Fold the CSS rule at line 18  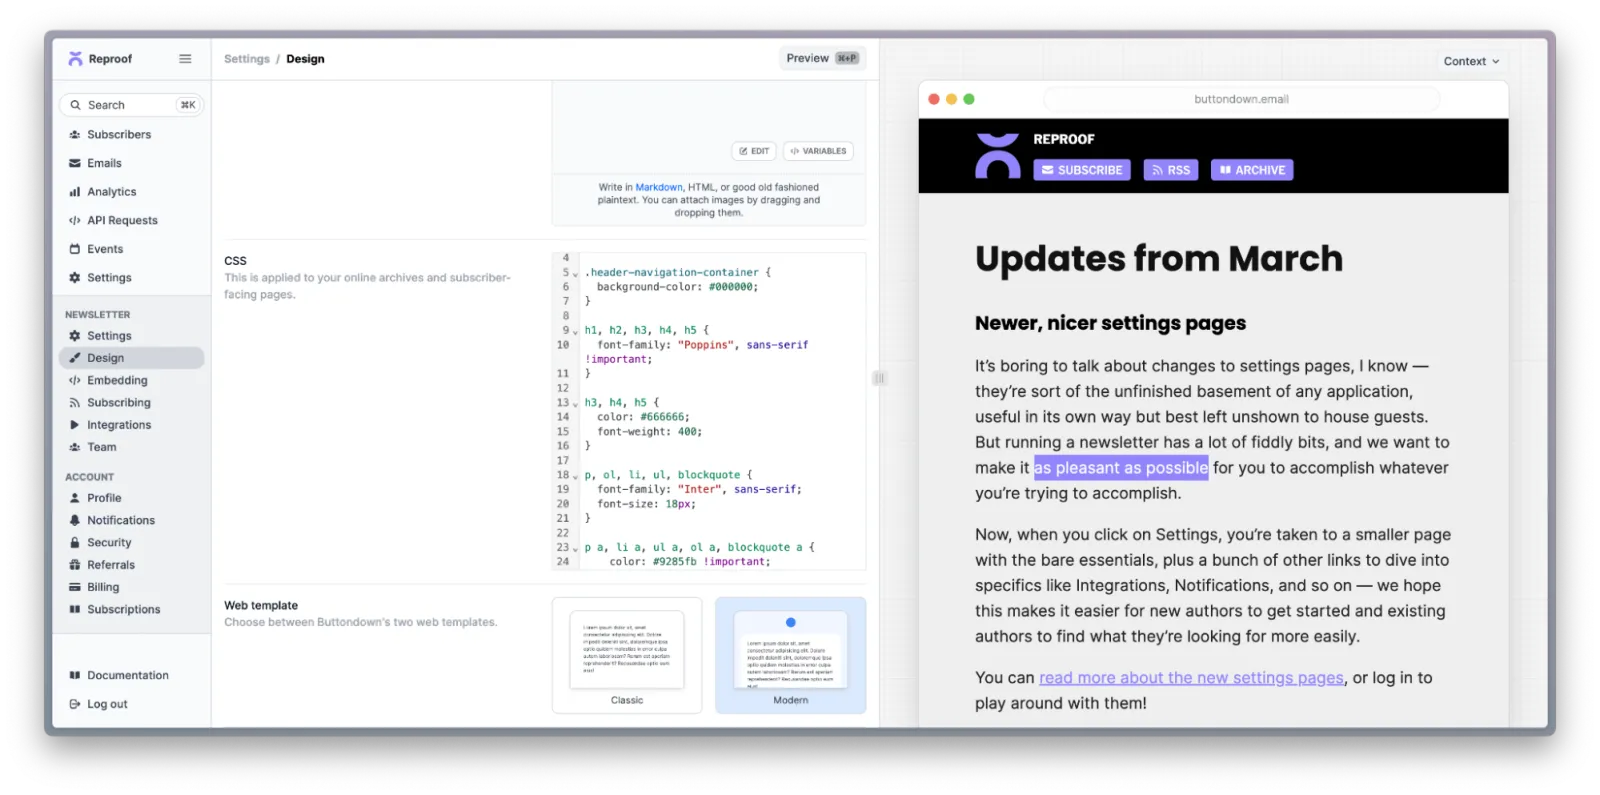(x=575, y=476)
